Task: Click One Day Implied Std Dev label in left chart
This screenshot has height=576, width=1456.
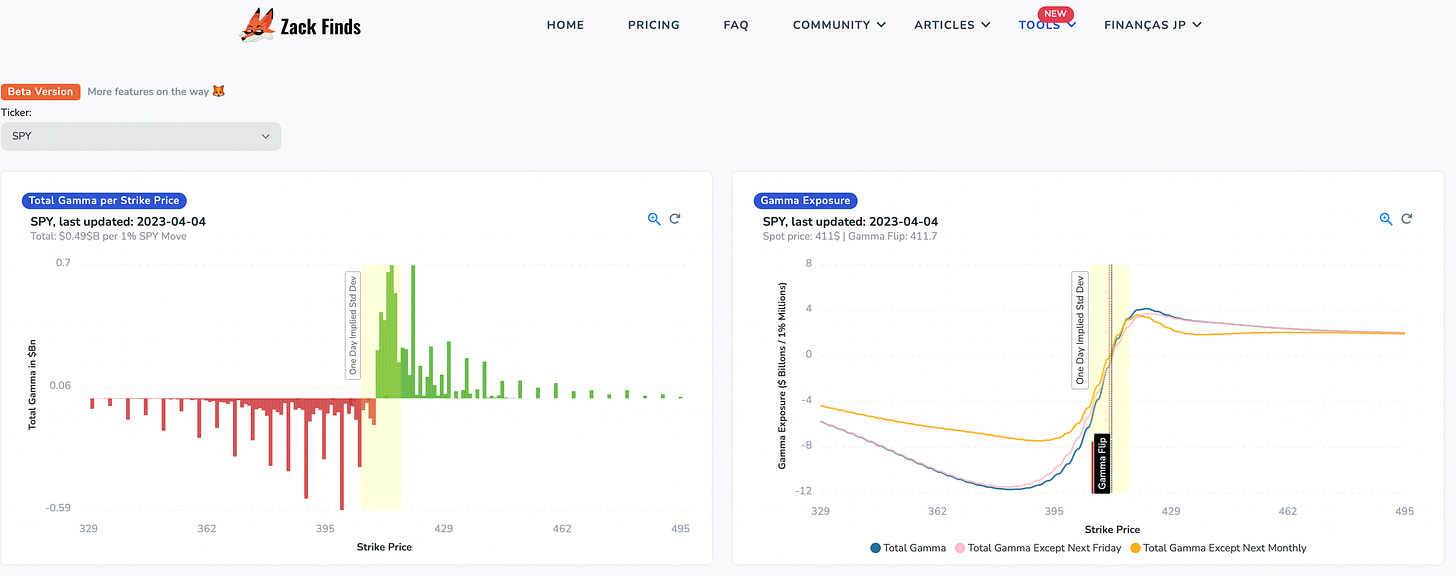Action: (353, 325)
